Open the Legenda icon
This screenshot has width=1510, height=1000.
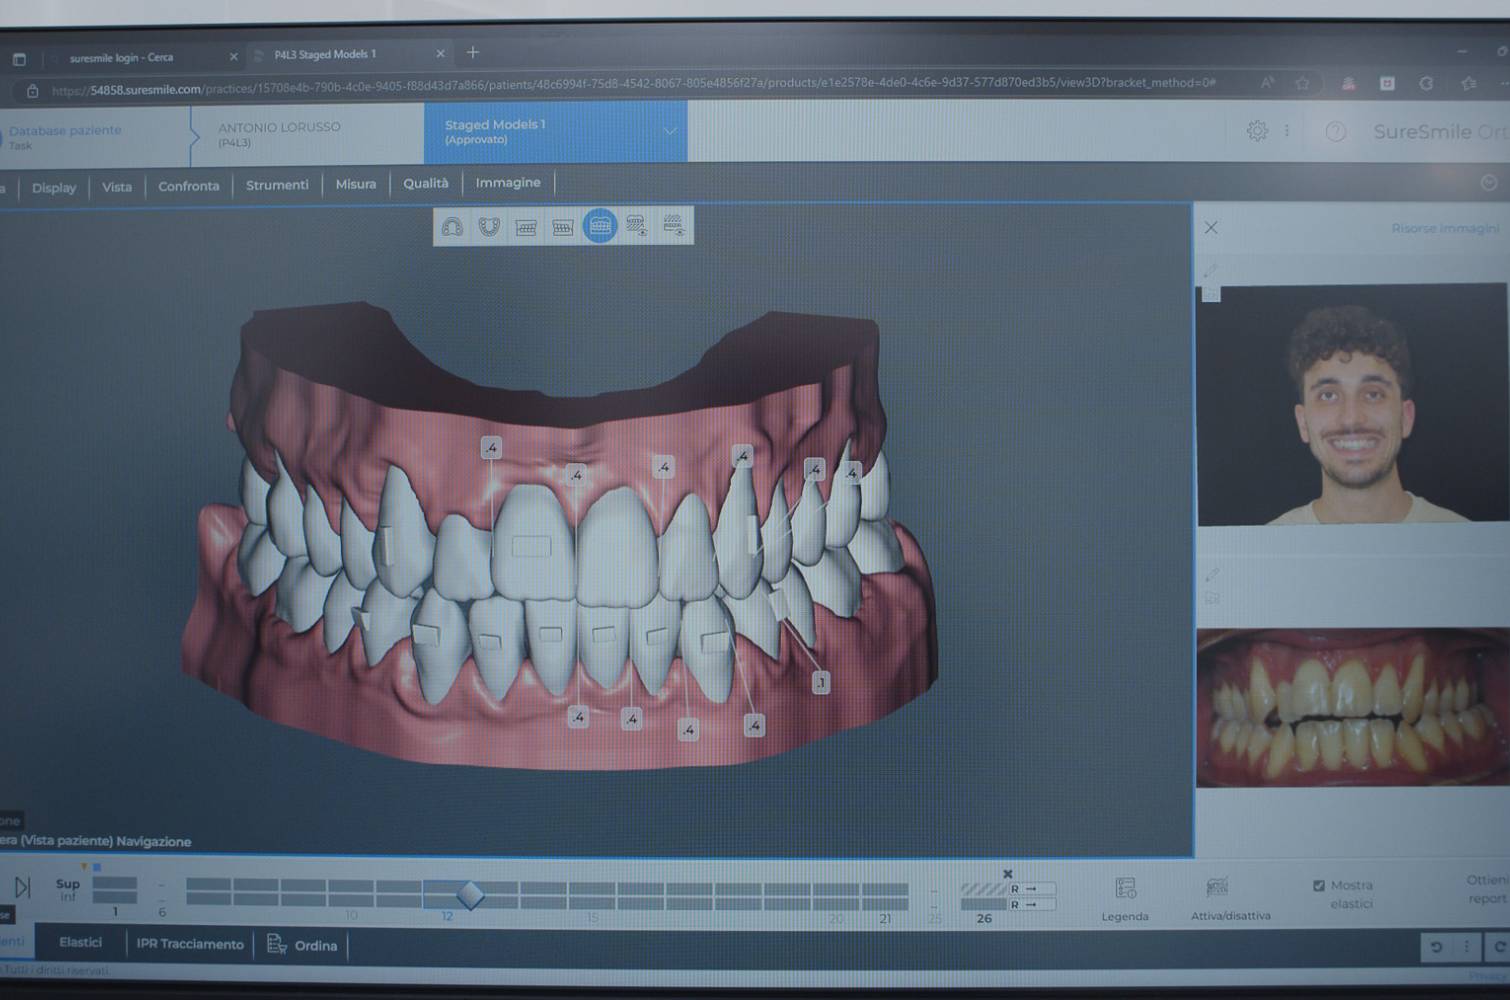pyautogui.click(x=1125, y=890)
